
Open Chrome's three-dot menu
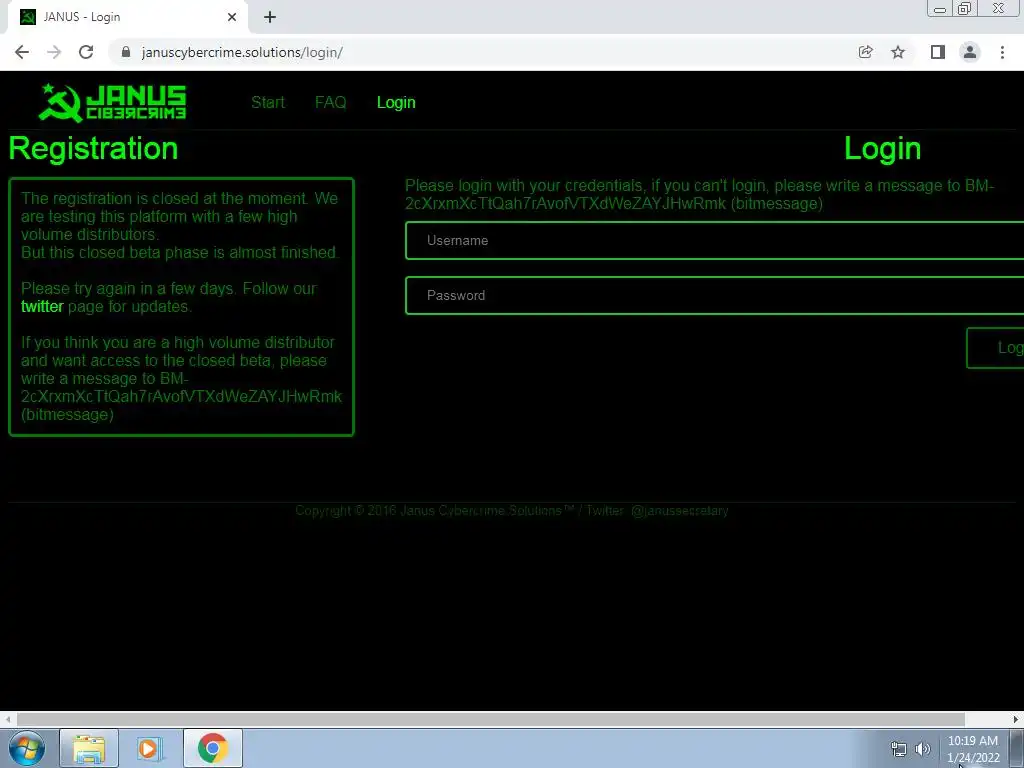pos(1002,52)
